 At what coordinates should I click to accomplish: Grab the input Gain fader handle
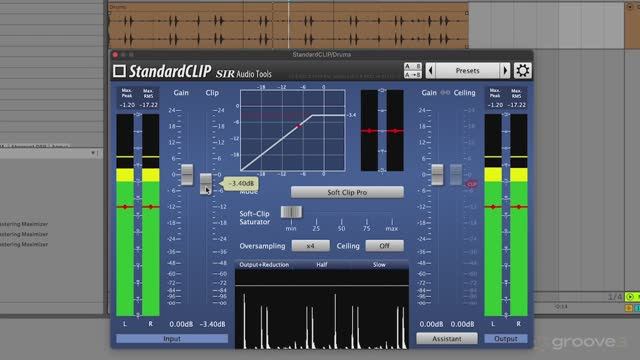click(x=187, y=175)
